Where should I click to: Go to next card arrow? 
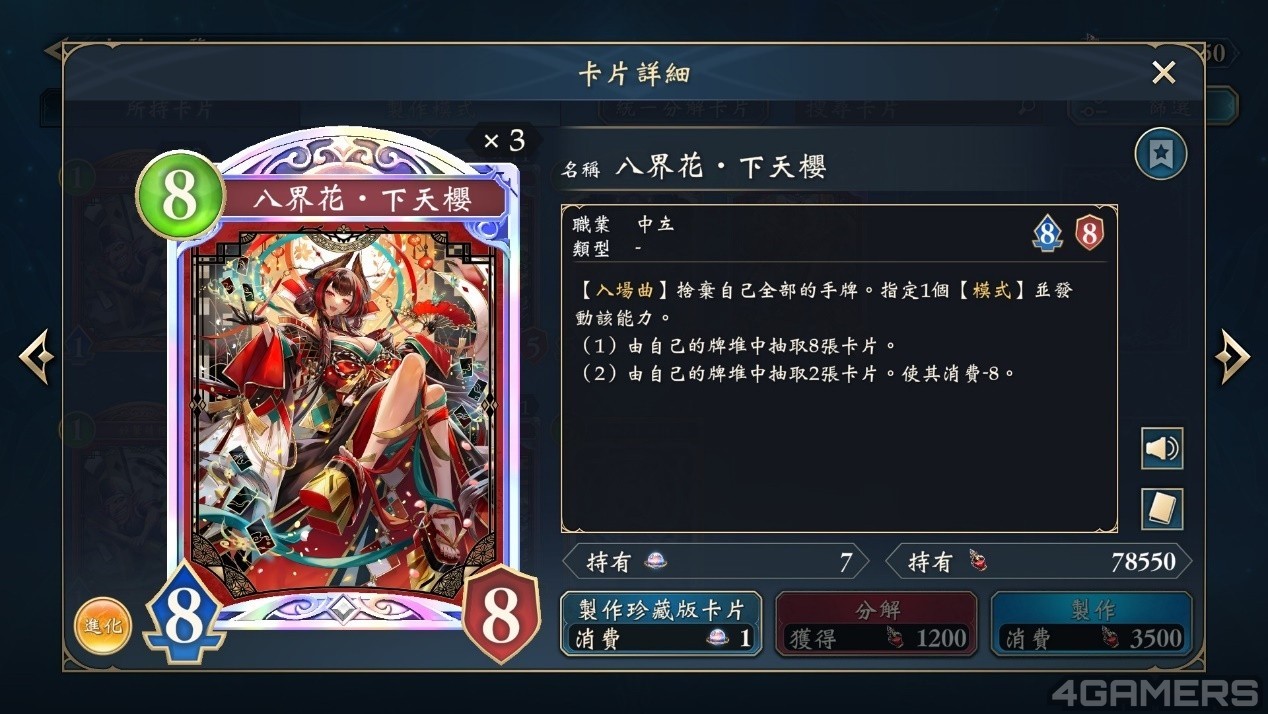tap(1231, 356)
